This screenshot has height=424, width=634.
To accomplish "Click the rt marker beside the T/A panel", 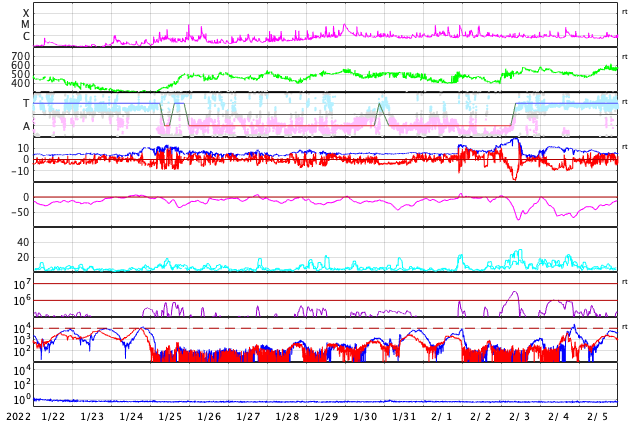I will [625, 102].
